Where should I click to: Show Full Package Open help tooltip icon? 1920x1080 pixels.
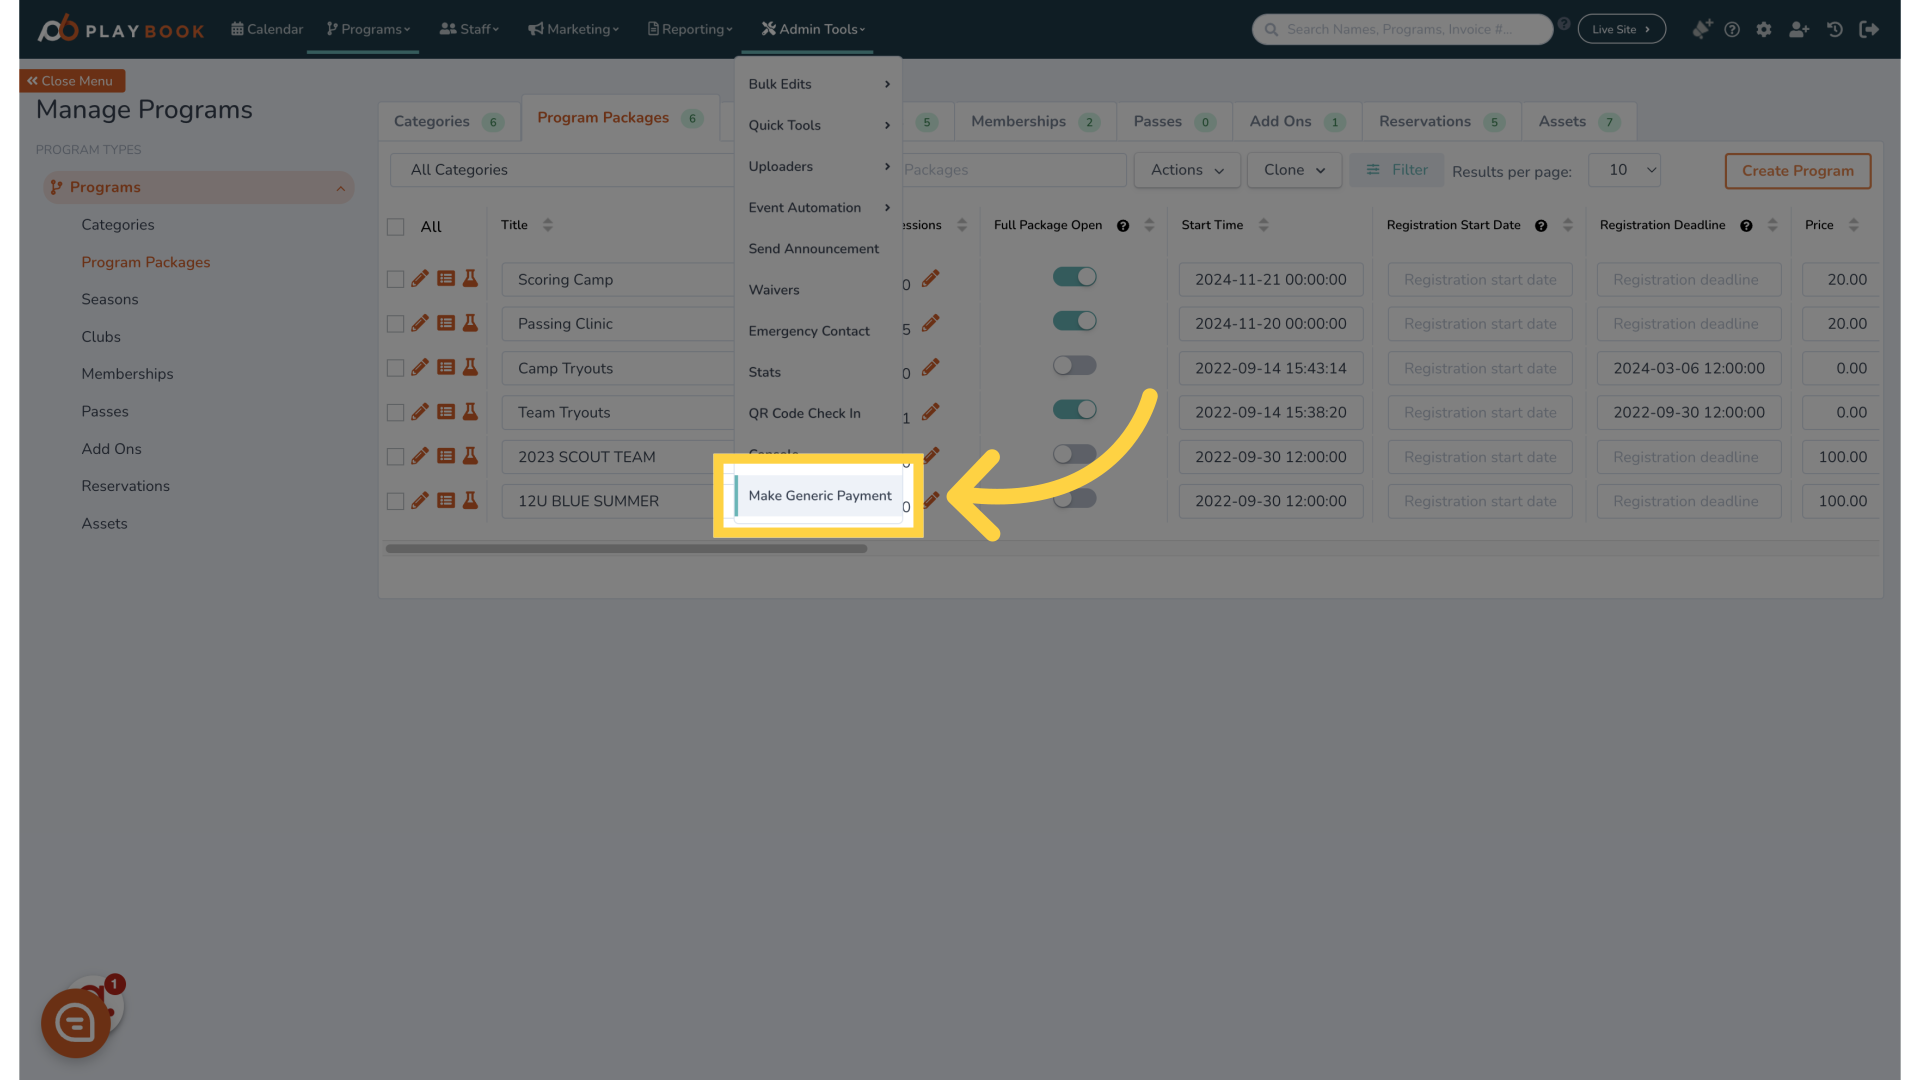pos(1123,226)
